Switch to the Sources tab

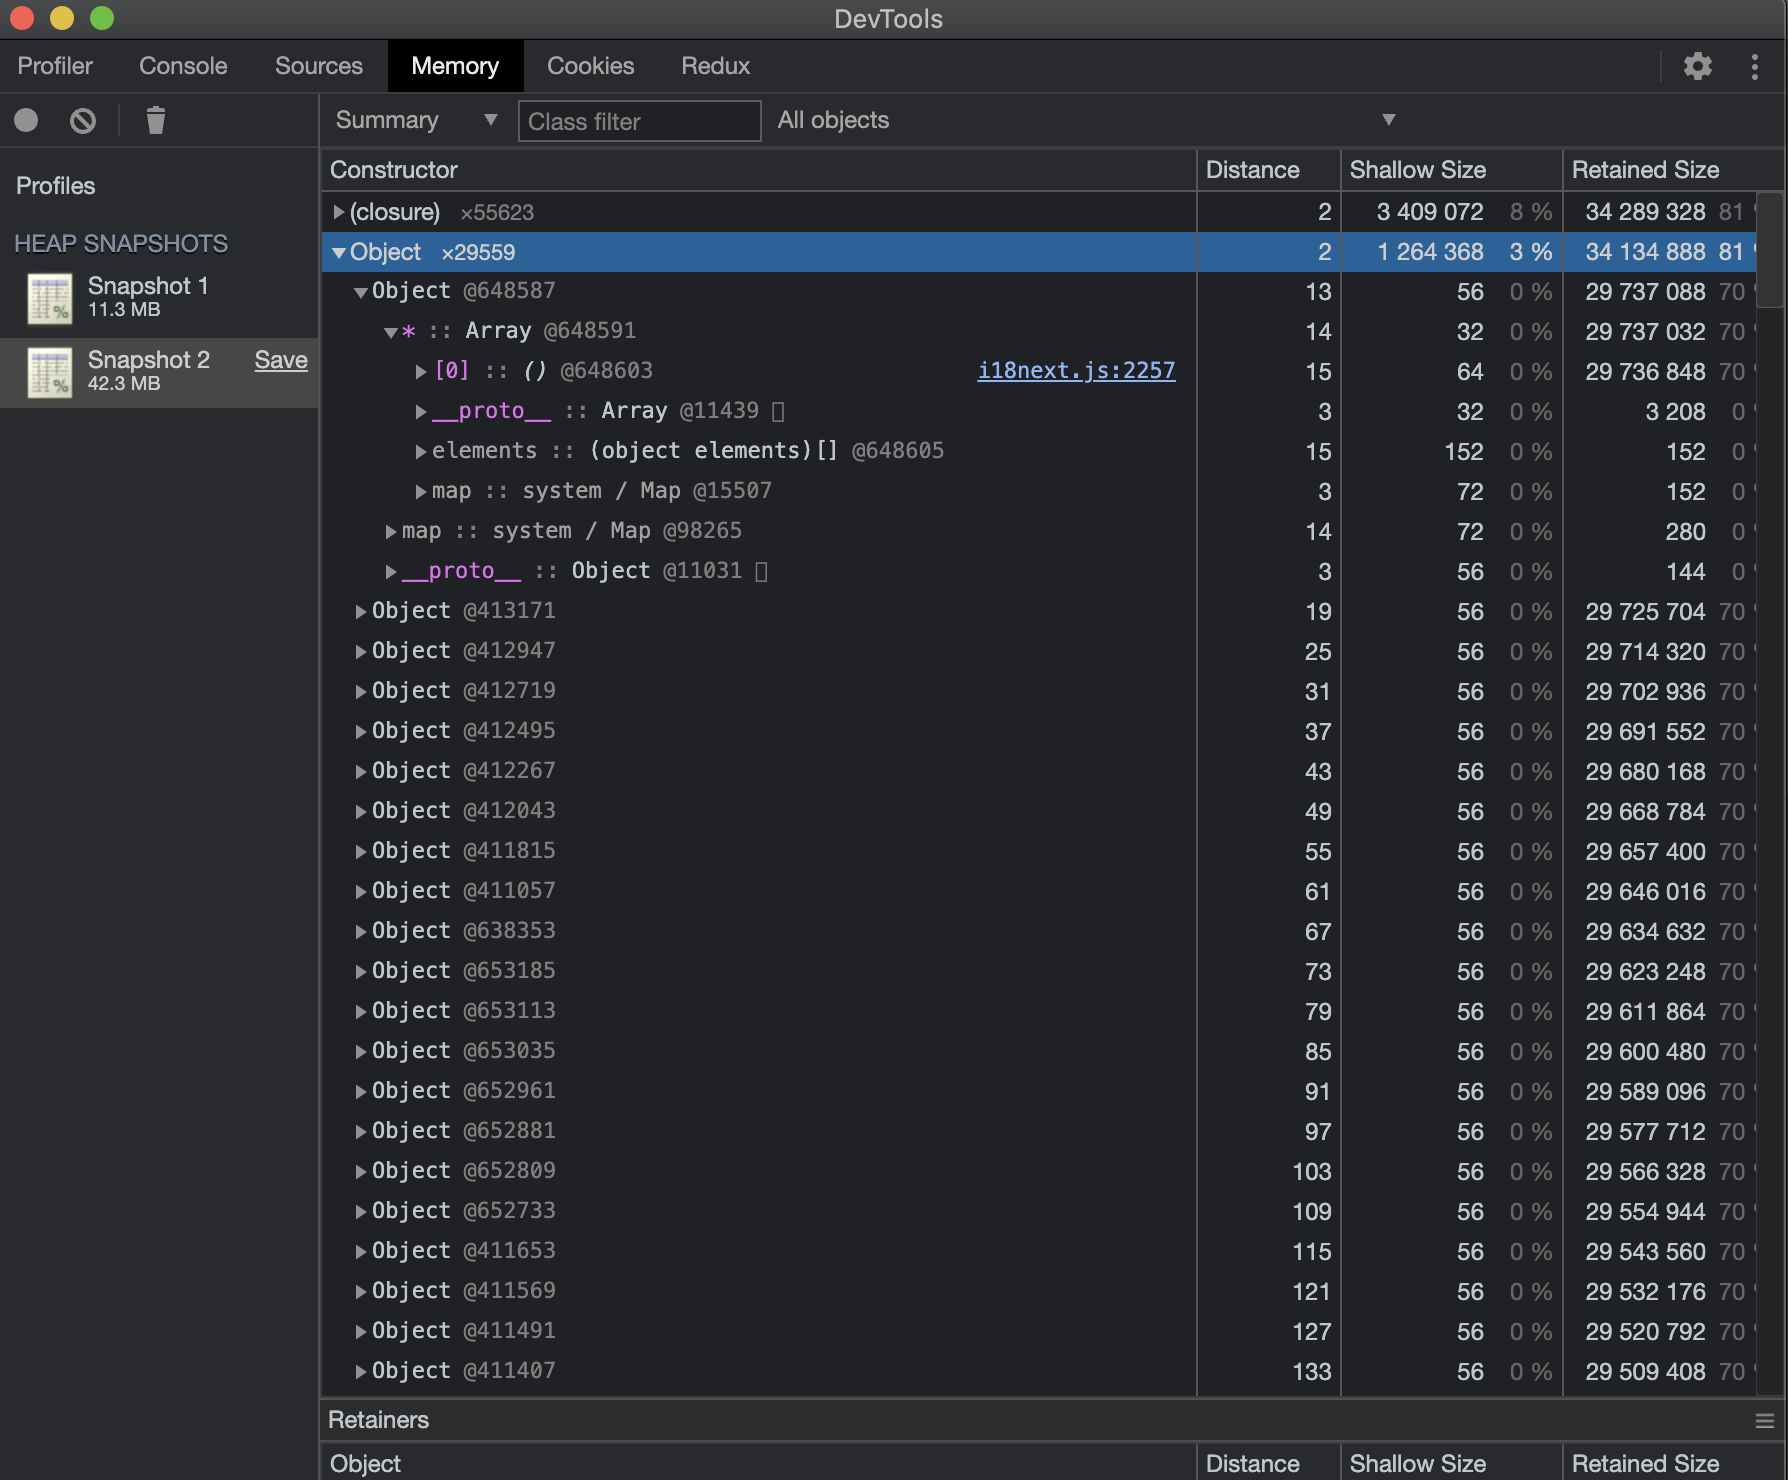pos(319,66)
